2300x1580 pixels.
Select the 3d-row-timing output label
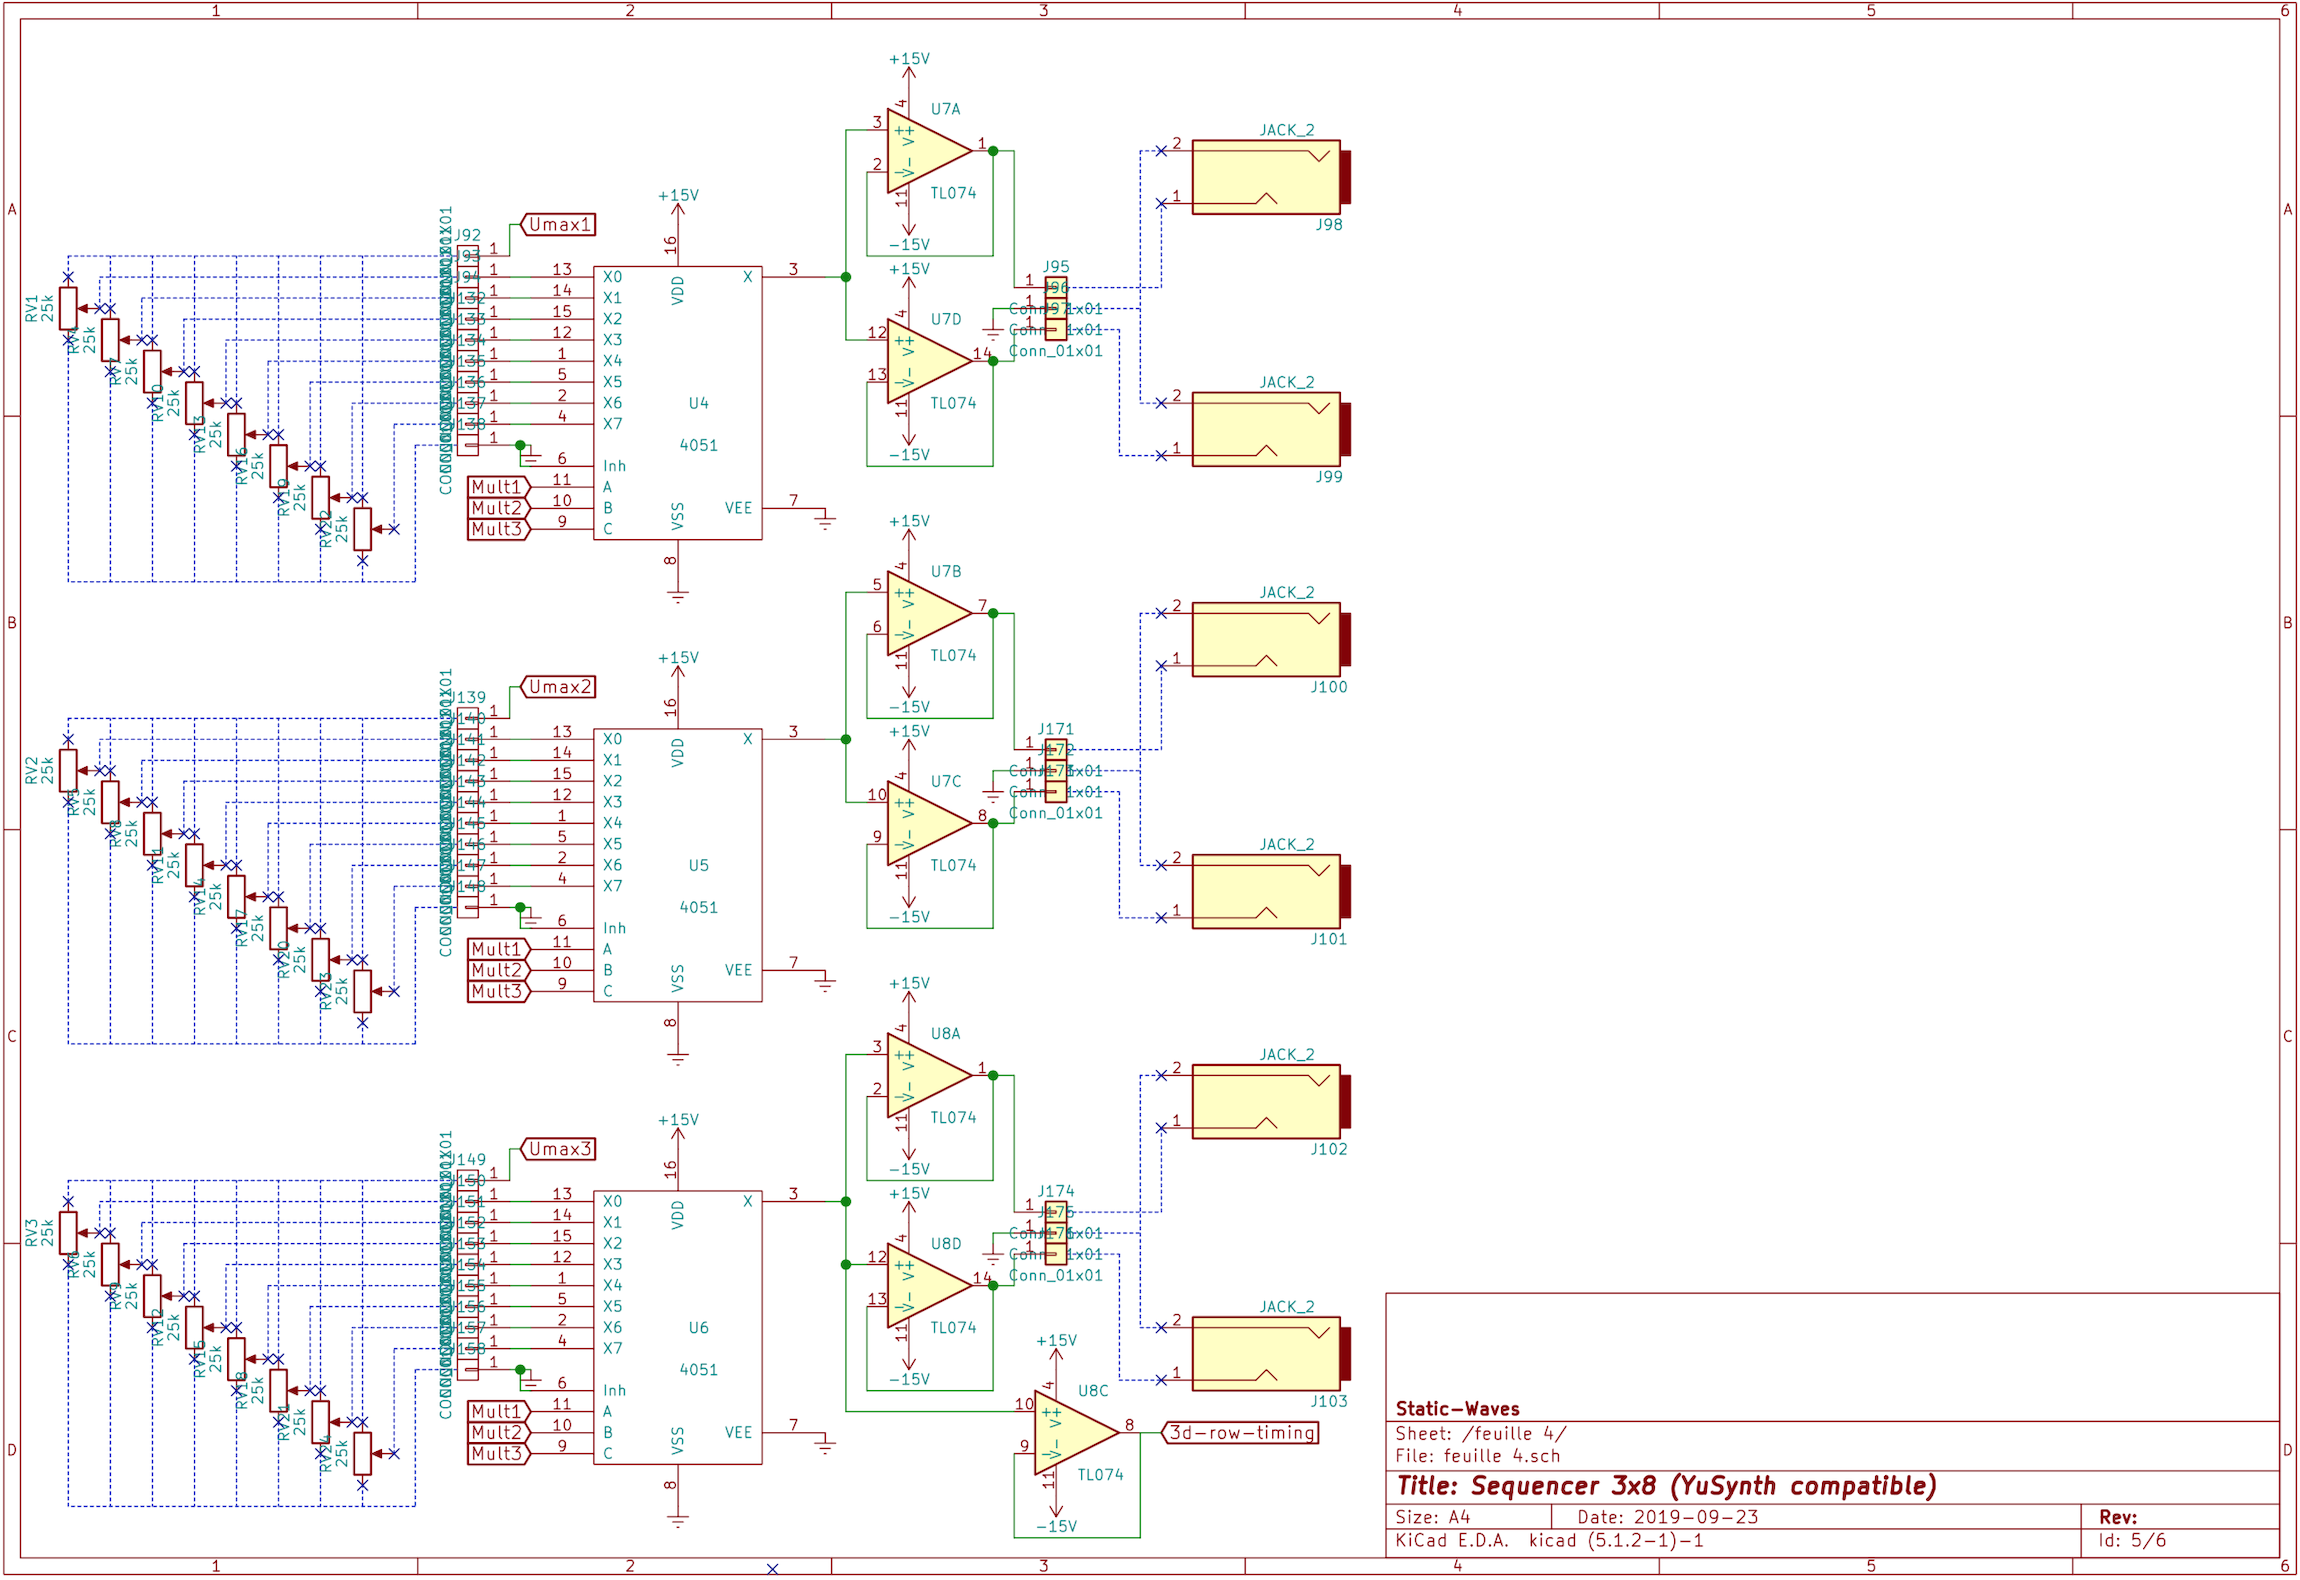(1240, 1433)
